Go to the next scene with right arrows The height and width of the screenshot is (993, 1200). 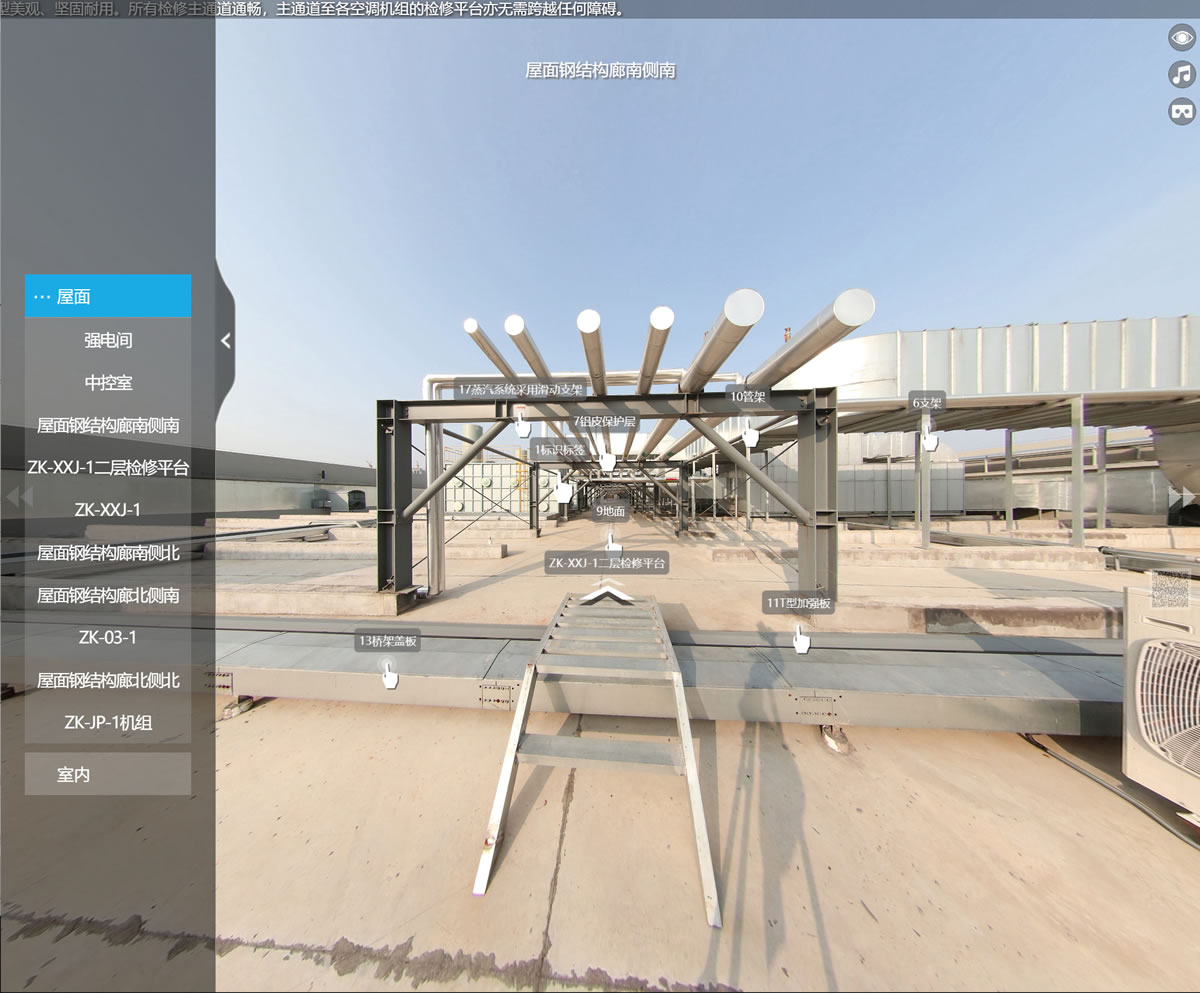coord(1182,496)
